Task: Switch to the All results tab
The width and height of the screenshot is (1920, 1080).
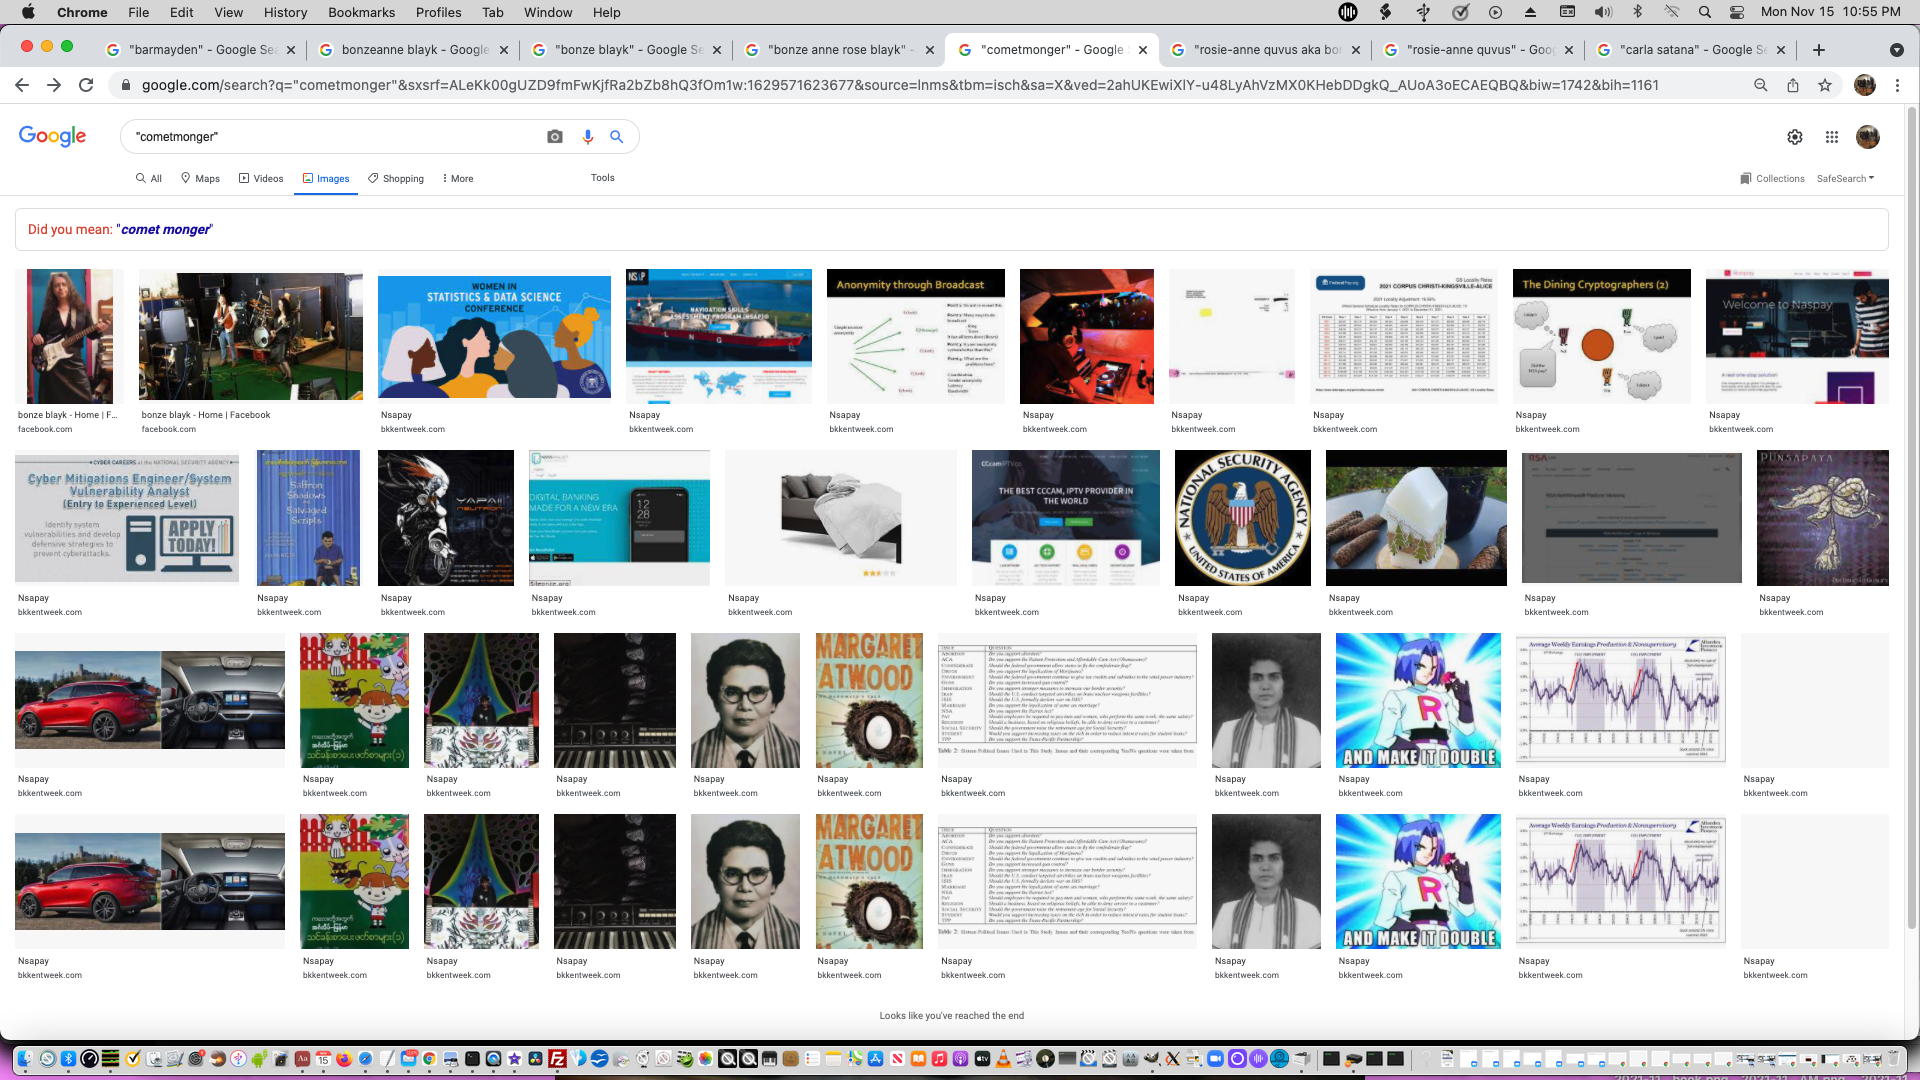Action: pos(149,179)
